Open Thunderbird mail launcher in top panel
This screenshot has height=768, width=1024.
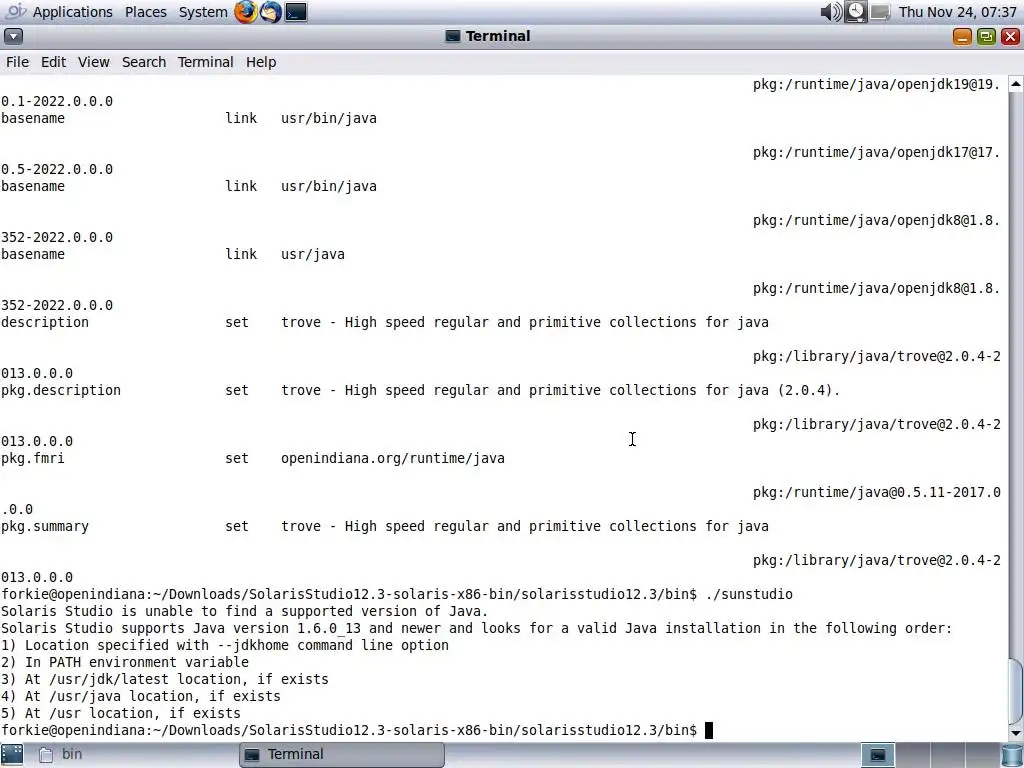270,12
